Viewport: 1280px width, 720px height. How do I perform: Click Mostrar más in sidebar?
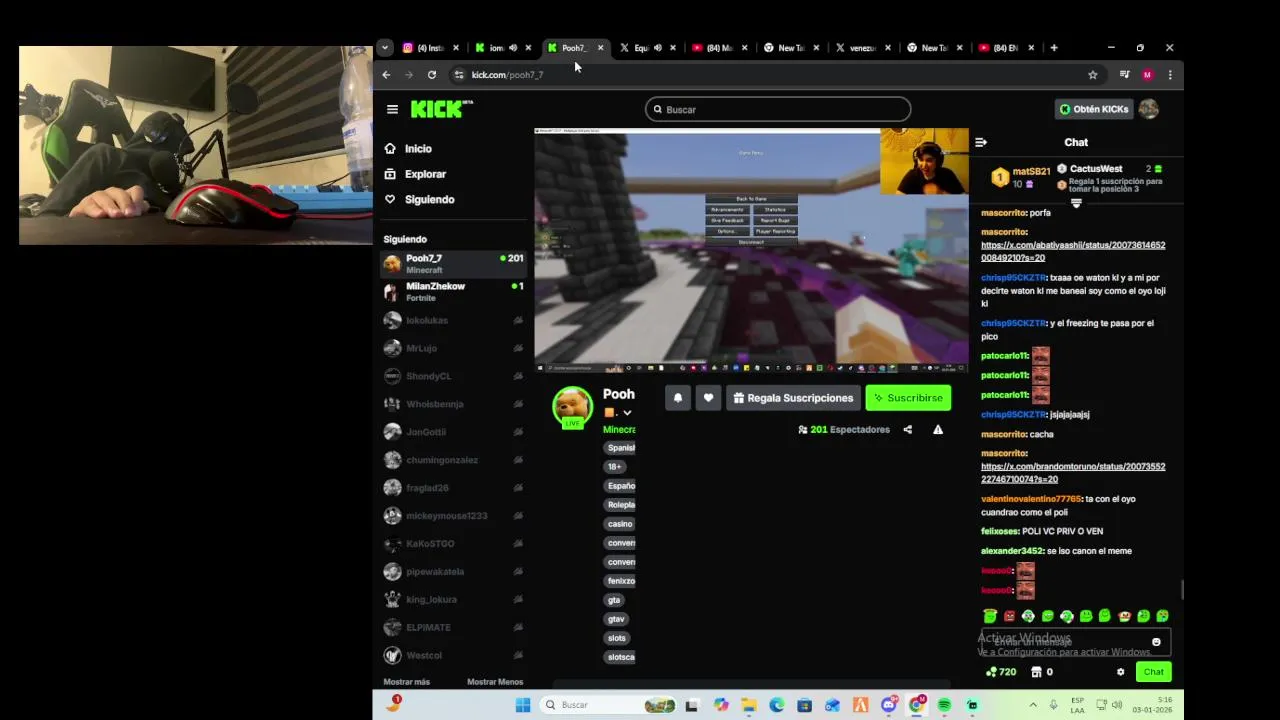tap(406, 682)
